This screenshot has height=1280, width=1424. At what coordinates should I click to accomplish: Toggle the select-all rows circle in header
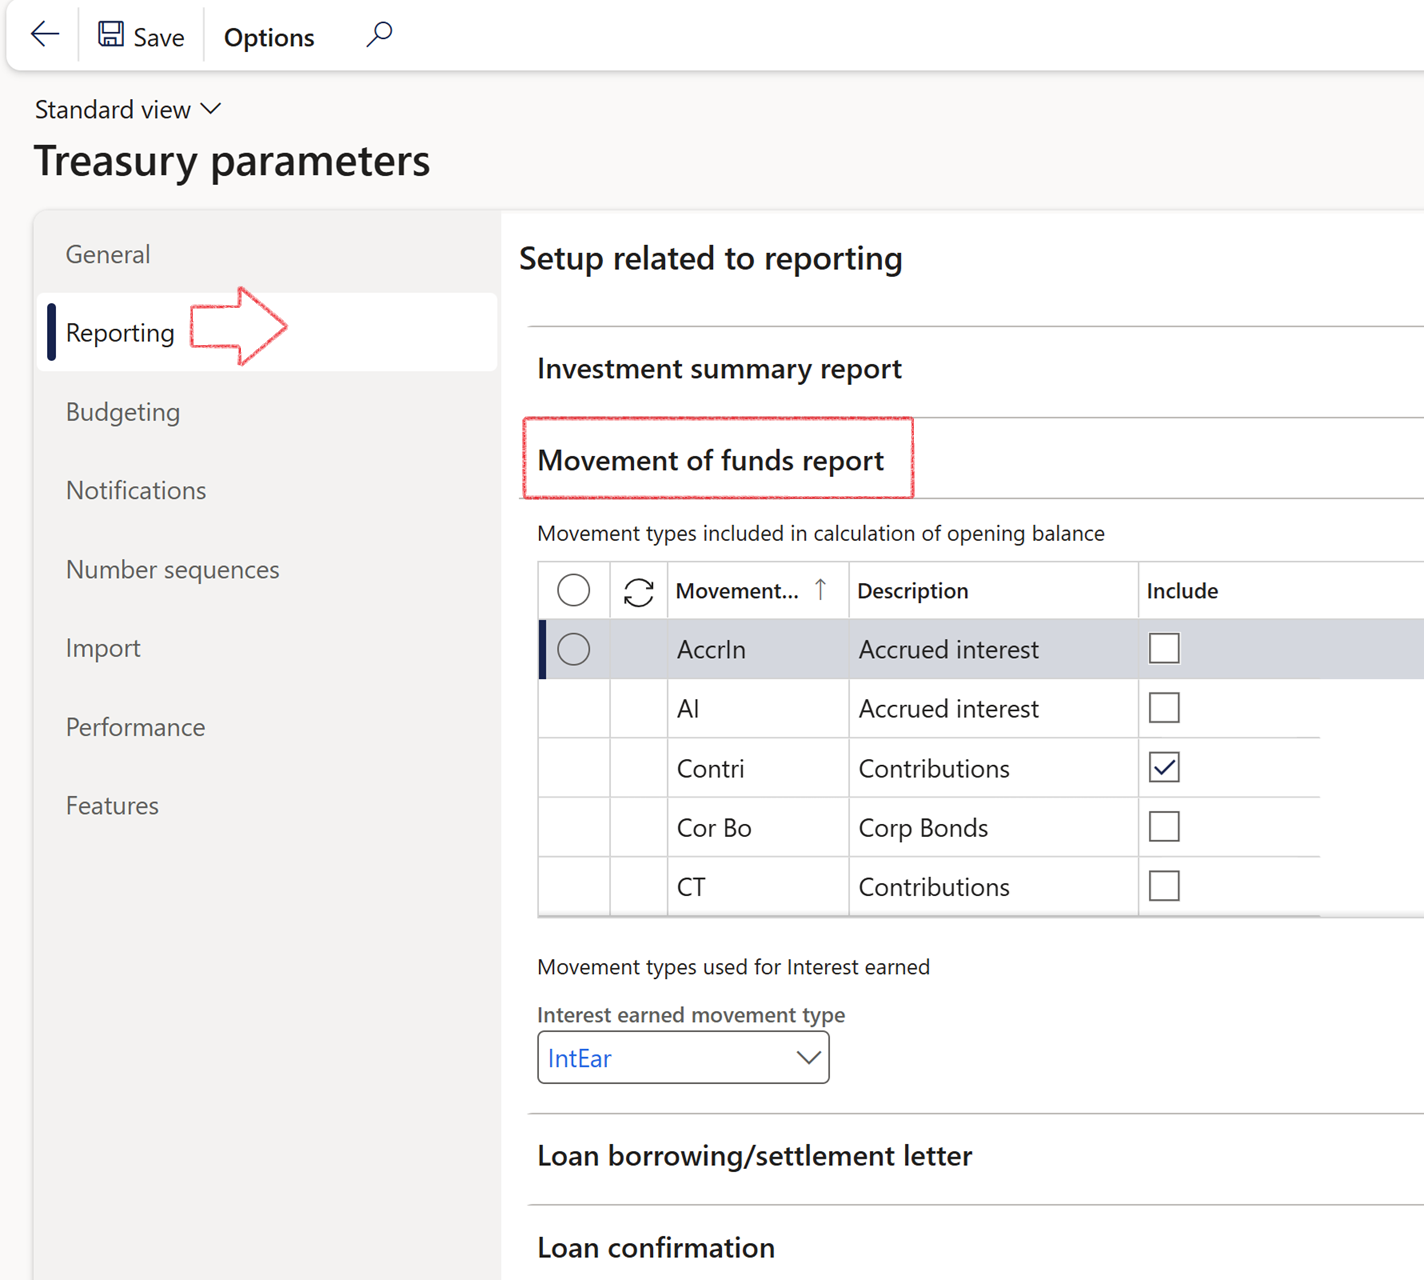coord(573,590)
